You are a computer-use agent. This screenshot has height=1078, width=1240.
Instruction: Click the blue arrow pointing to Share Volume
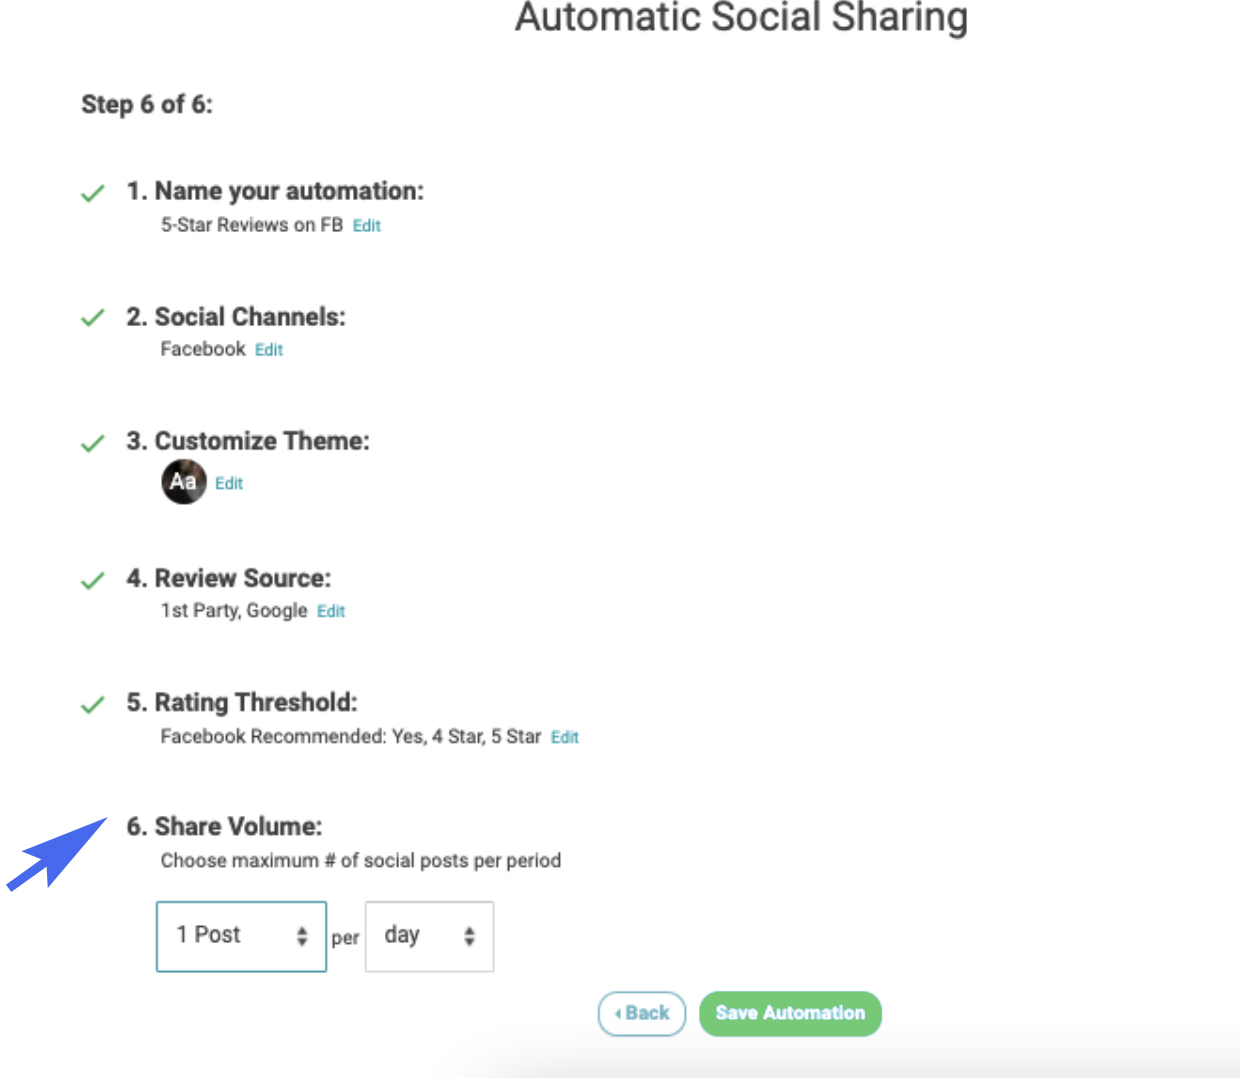coord(57,854)
